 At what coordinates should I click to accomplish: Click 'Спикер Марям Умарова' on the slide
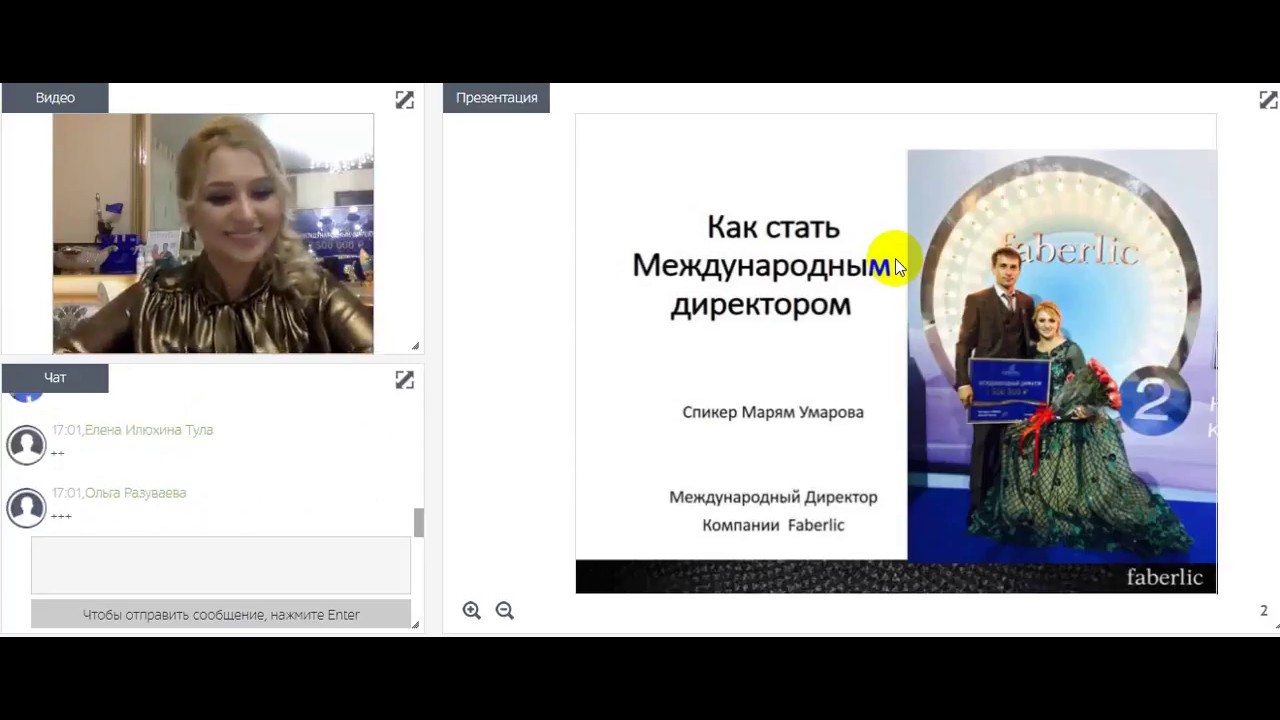(773, 412)
